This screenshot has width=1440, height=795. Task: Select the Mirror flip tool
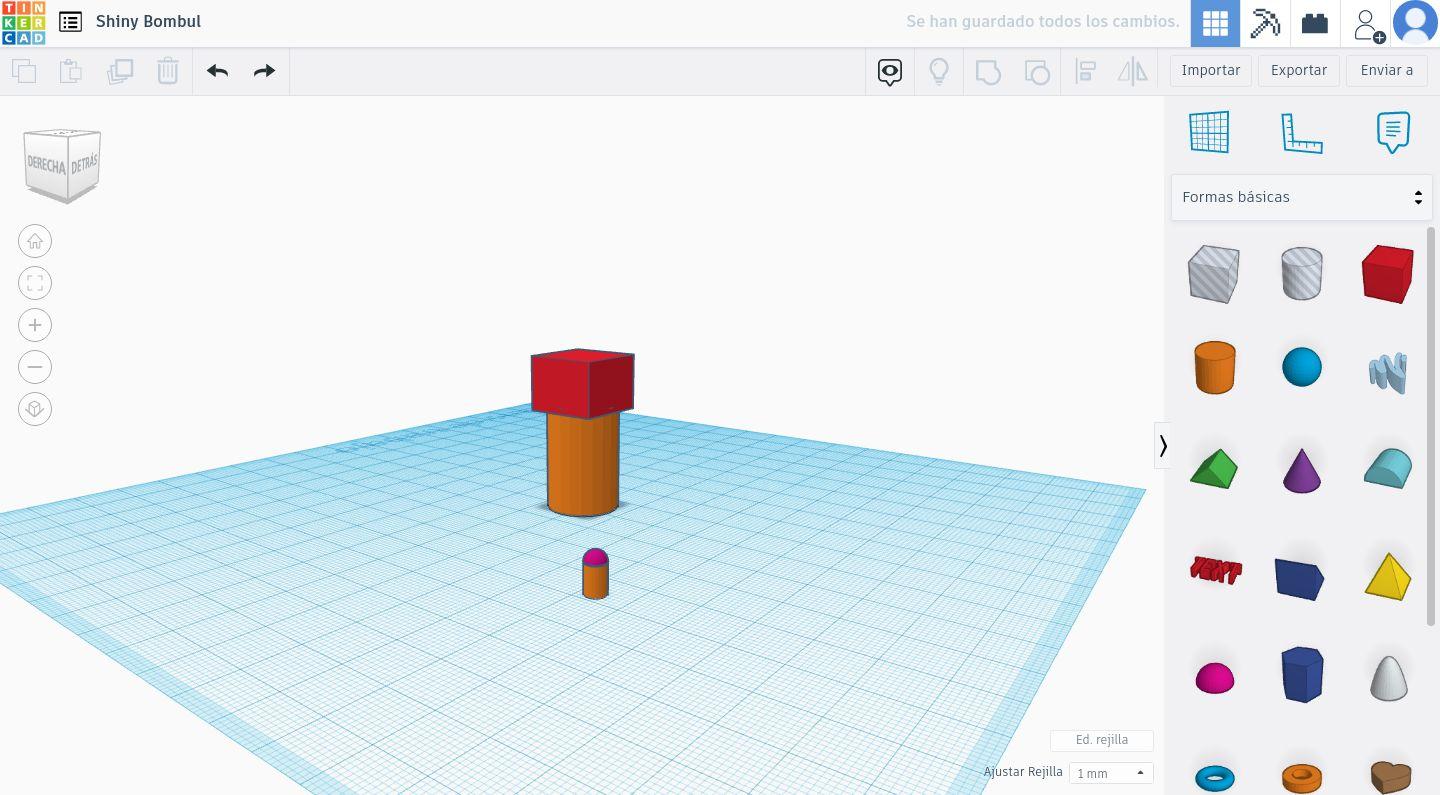tap(1133, 71)
